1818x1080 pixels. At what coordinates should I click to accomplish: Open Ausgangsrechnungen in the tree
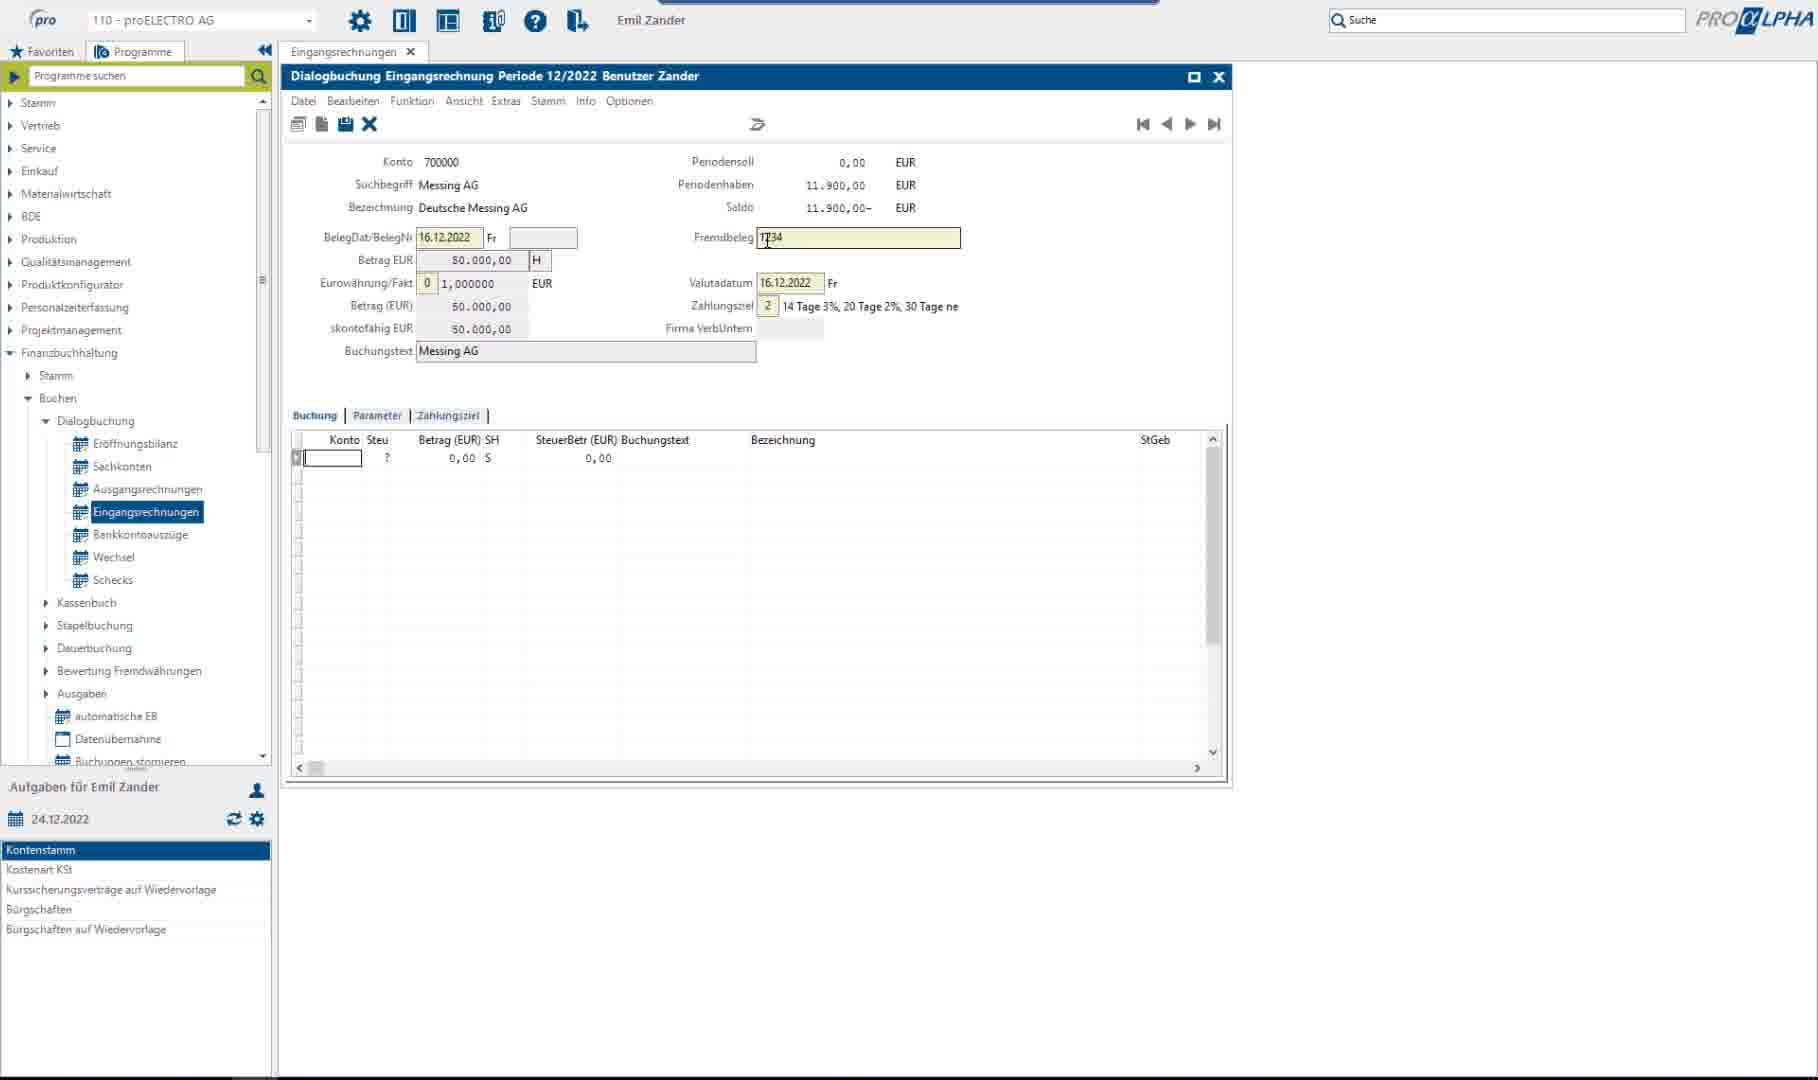click(x=147, y=490)
